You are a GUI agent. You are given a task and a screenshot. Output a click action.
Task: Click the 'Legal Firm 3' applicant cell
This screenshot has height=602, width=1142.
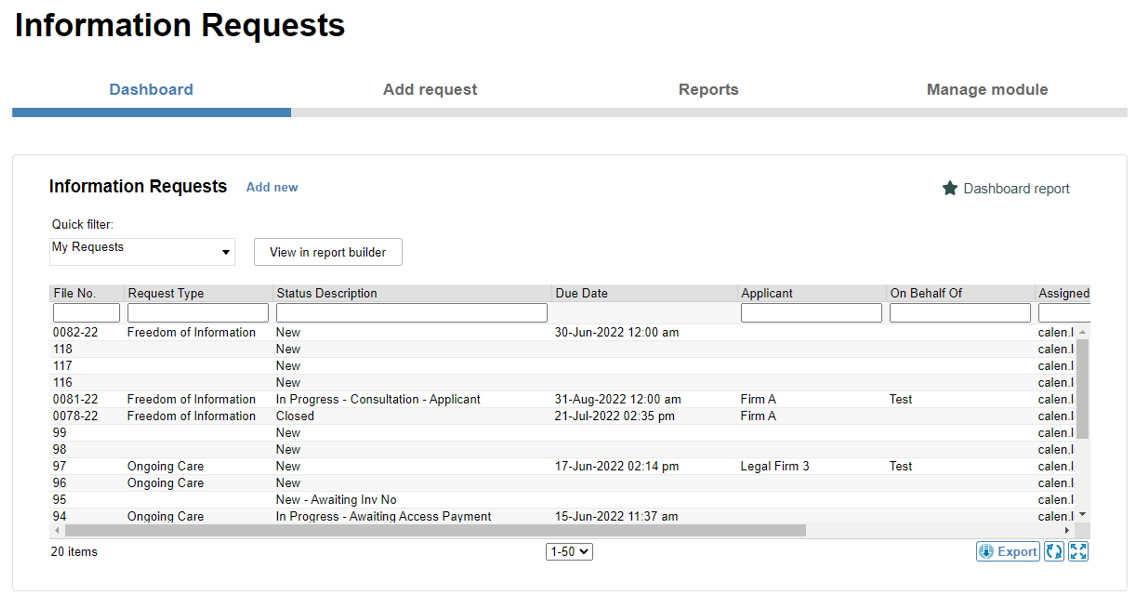coord(775,466)
